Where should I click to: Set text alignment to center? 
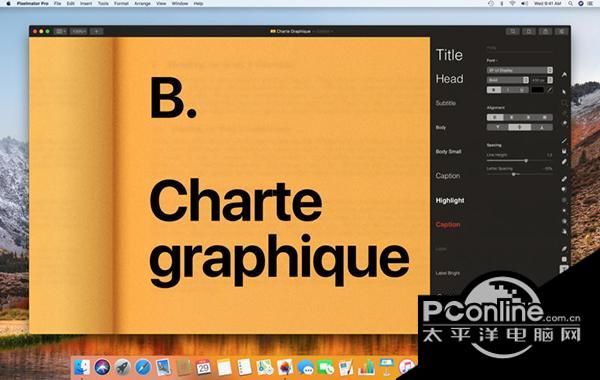point(512,117)
